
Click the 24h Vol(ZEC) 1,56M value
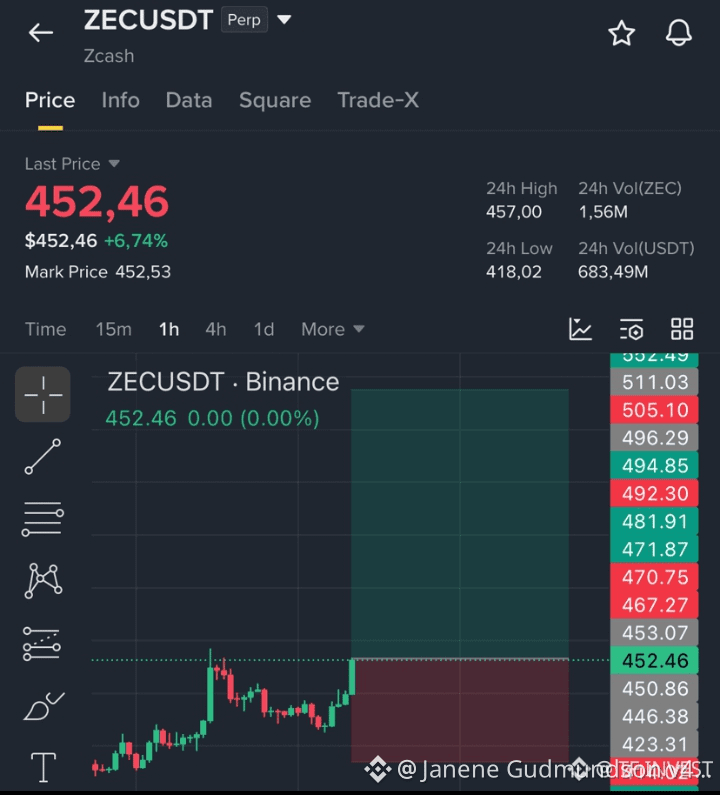point(603,212)
